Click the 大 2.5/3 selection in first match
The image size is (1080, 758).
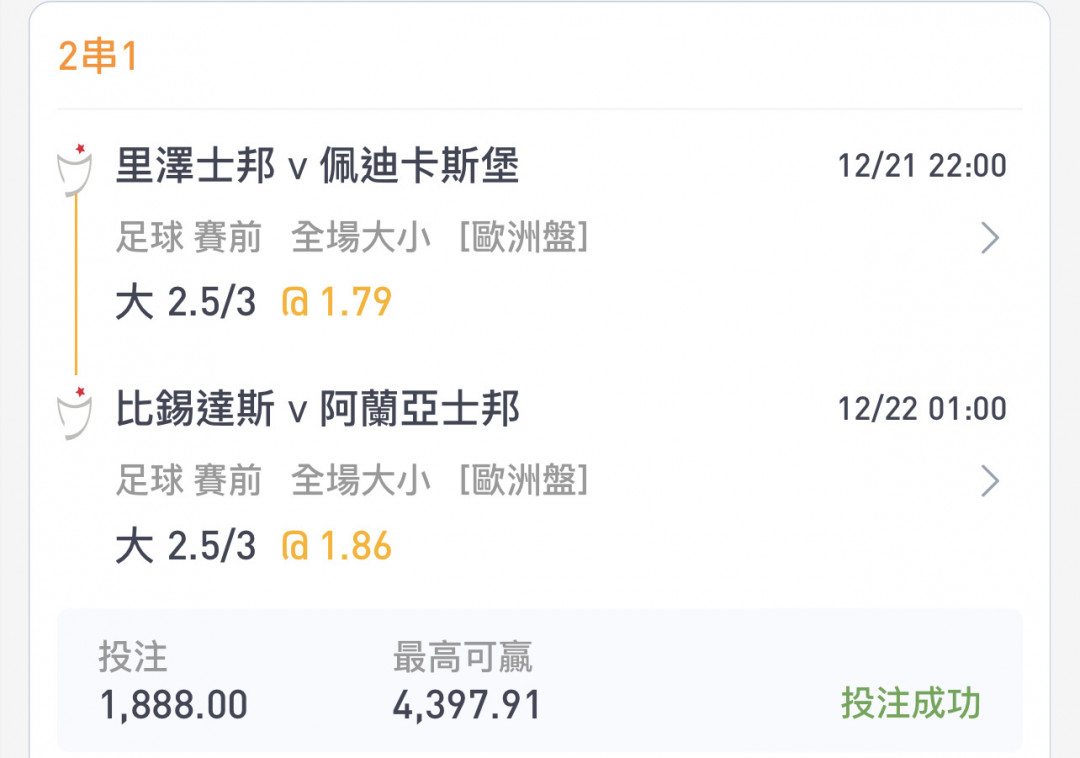[x=186, y=302]
